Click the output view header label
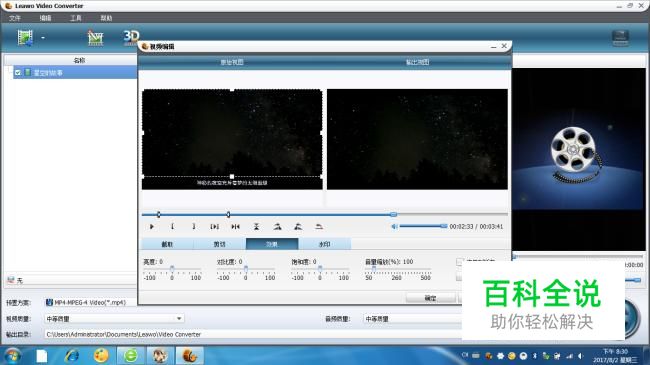 coord(417,62)
